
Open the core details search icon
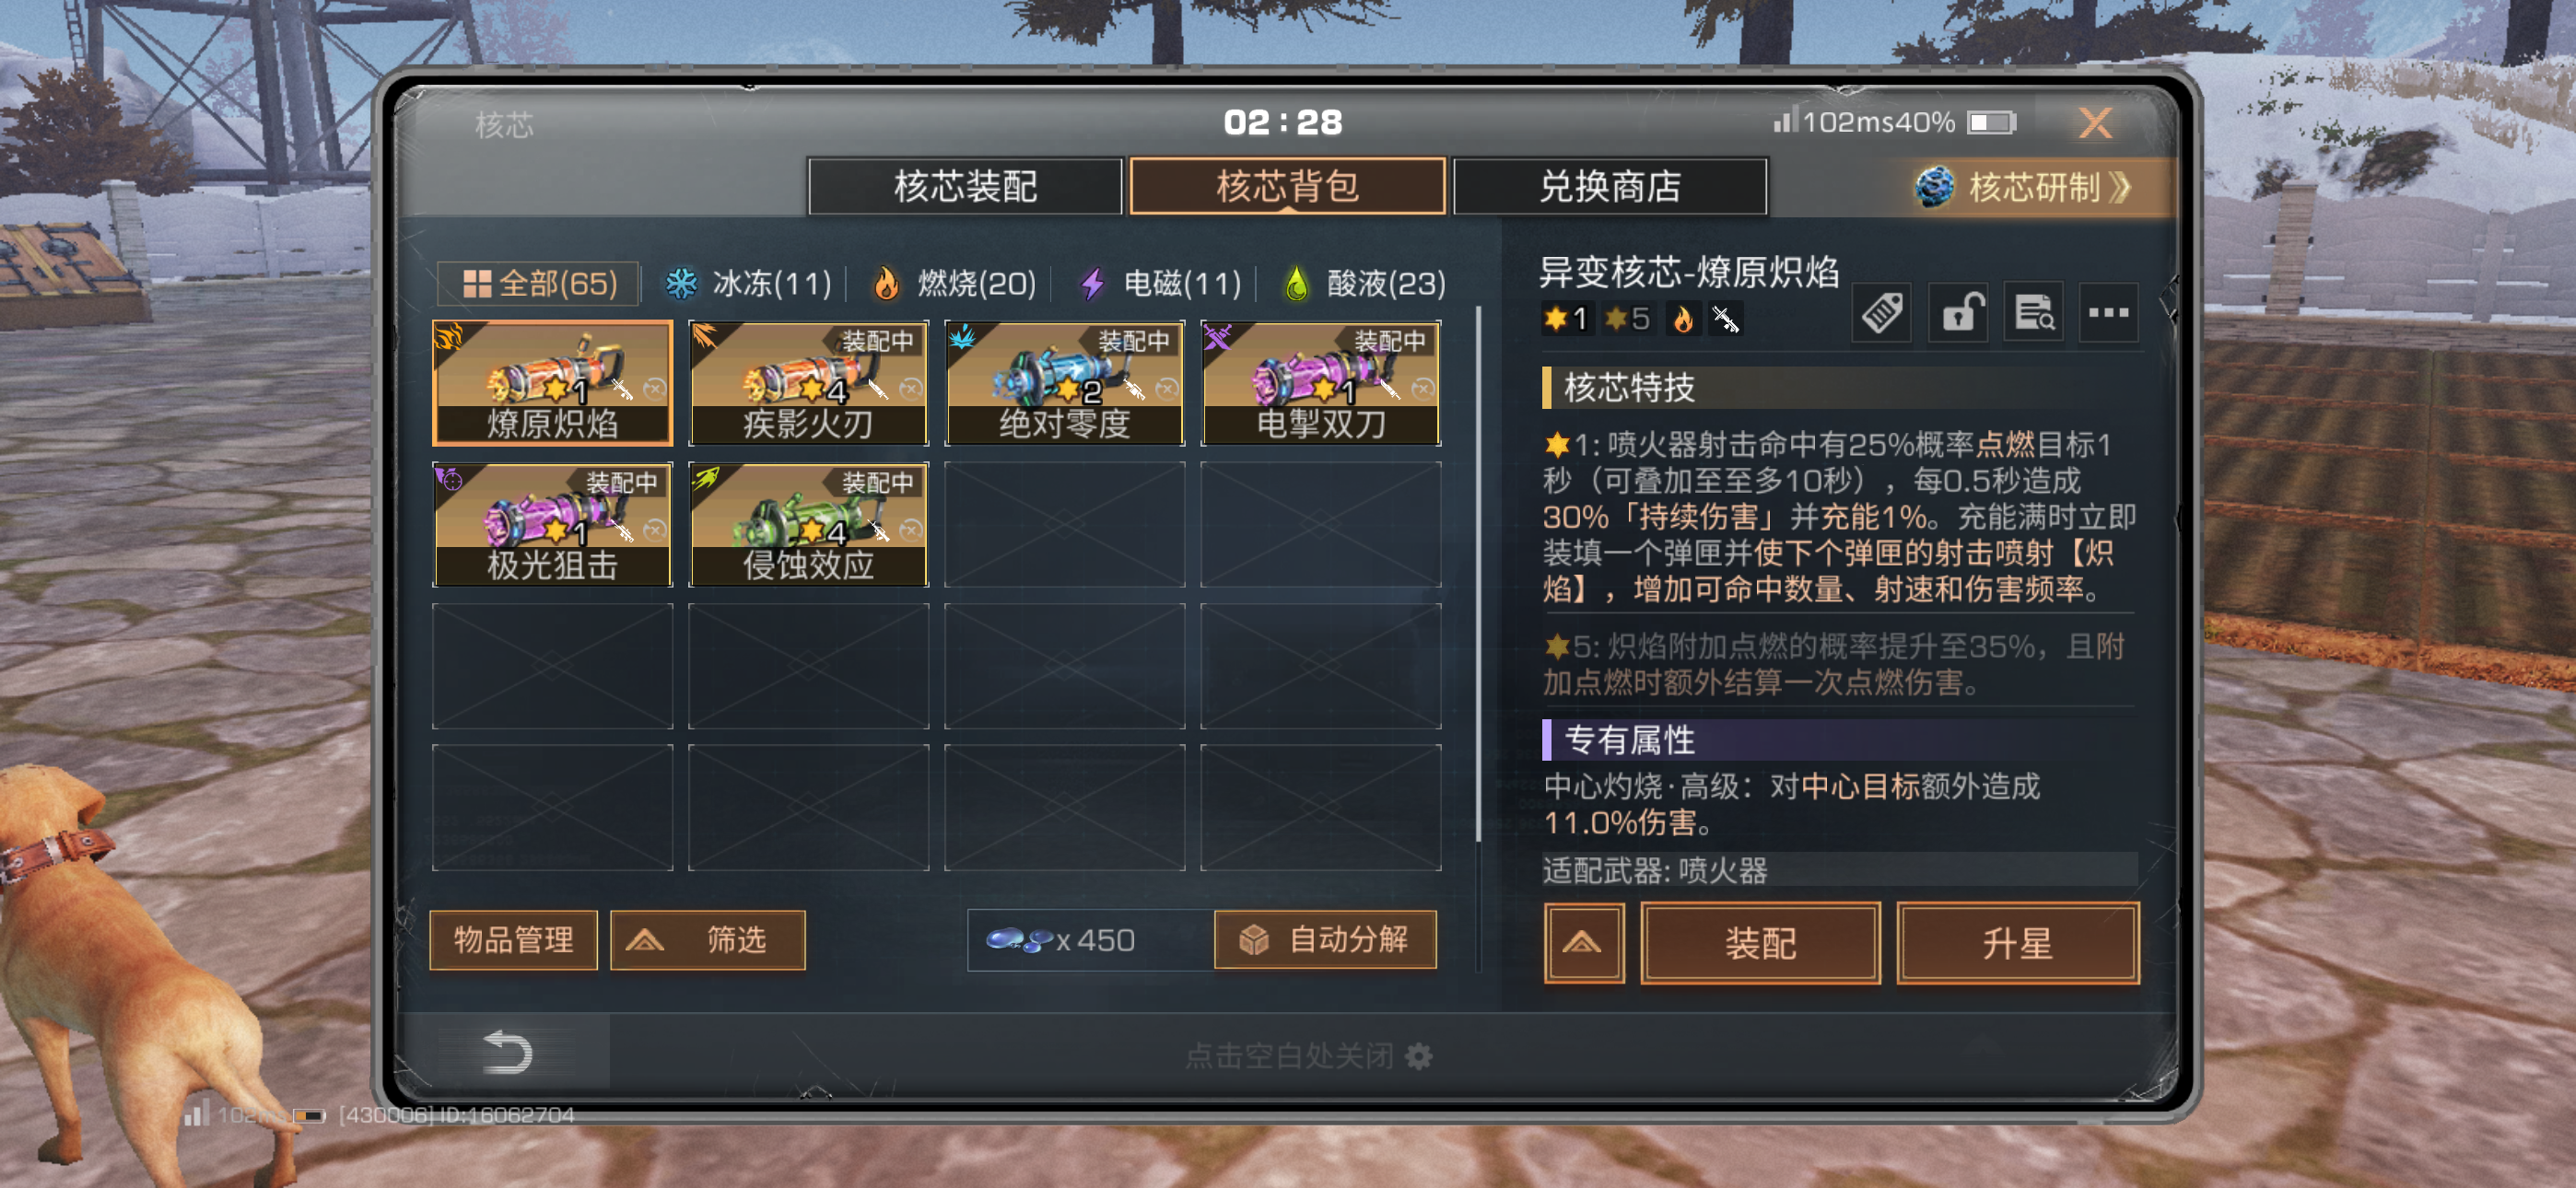click(x=2033, y=313)
